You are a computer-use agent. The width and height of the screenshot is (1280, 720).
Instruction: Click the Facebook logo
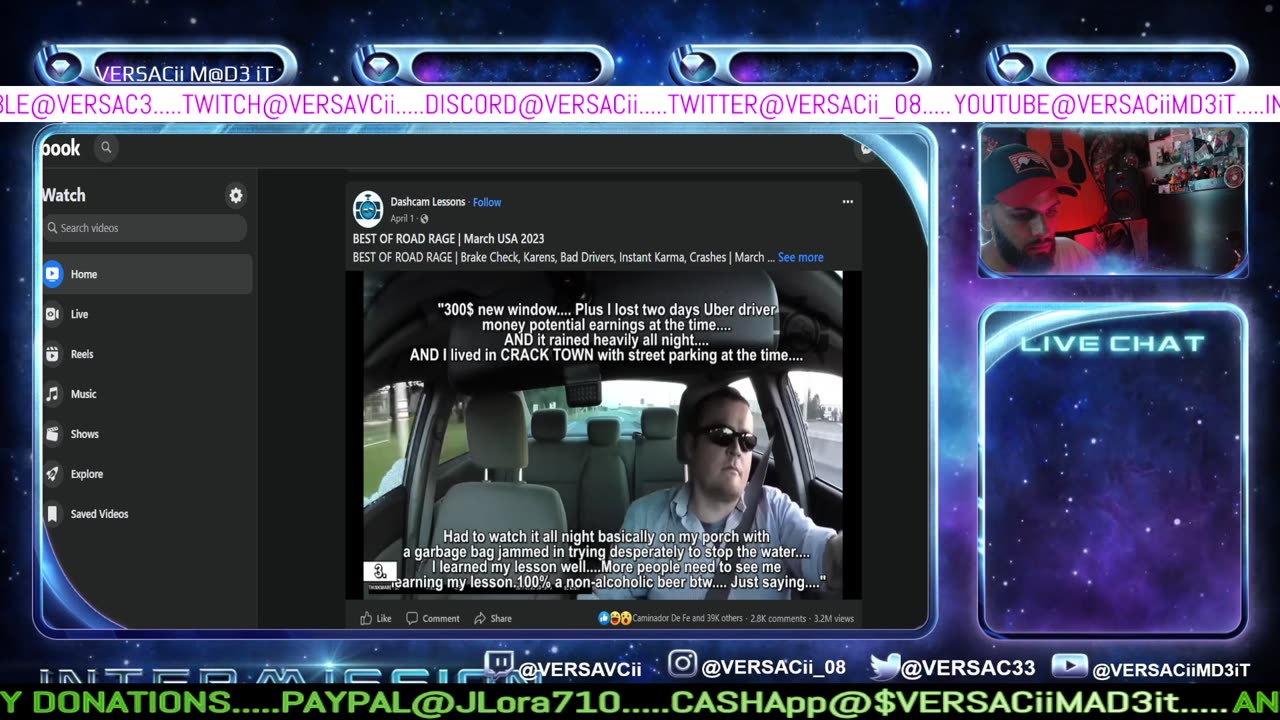tap(60, 148)
